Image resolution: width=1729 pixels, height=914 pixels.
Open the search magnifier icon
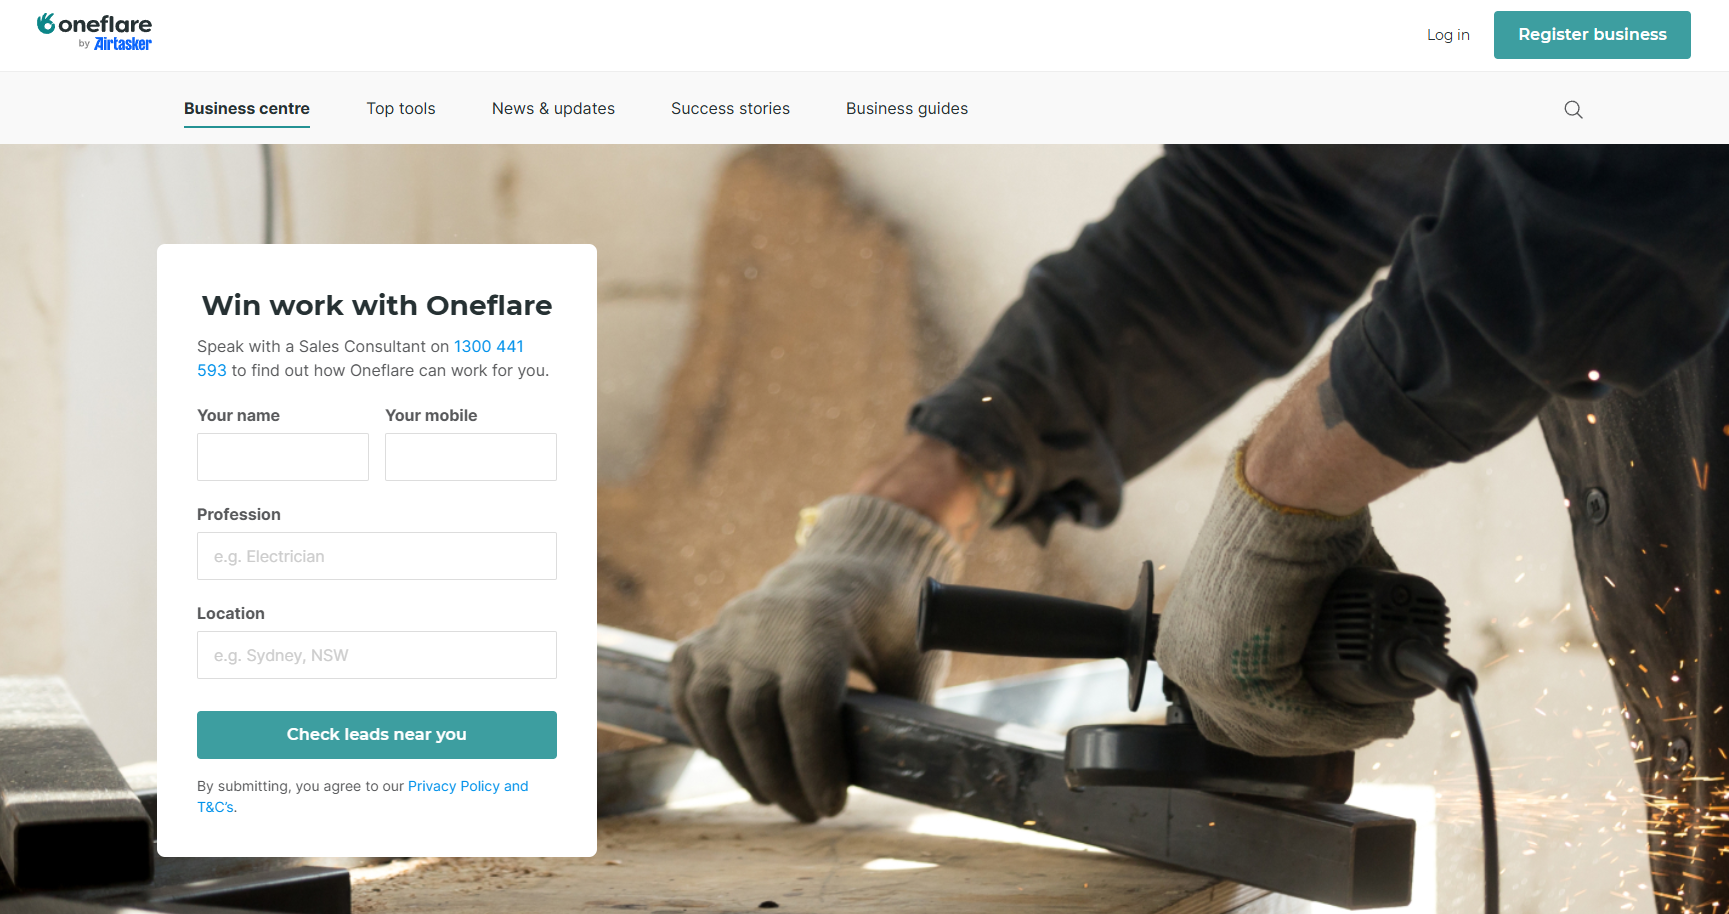coord(1573,109)
